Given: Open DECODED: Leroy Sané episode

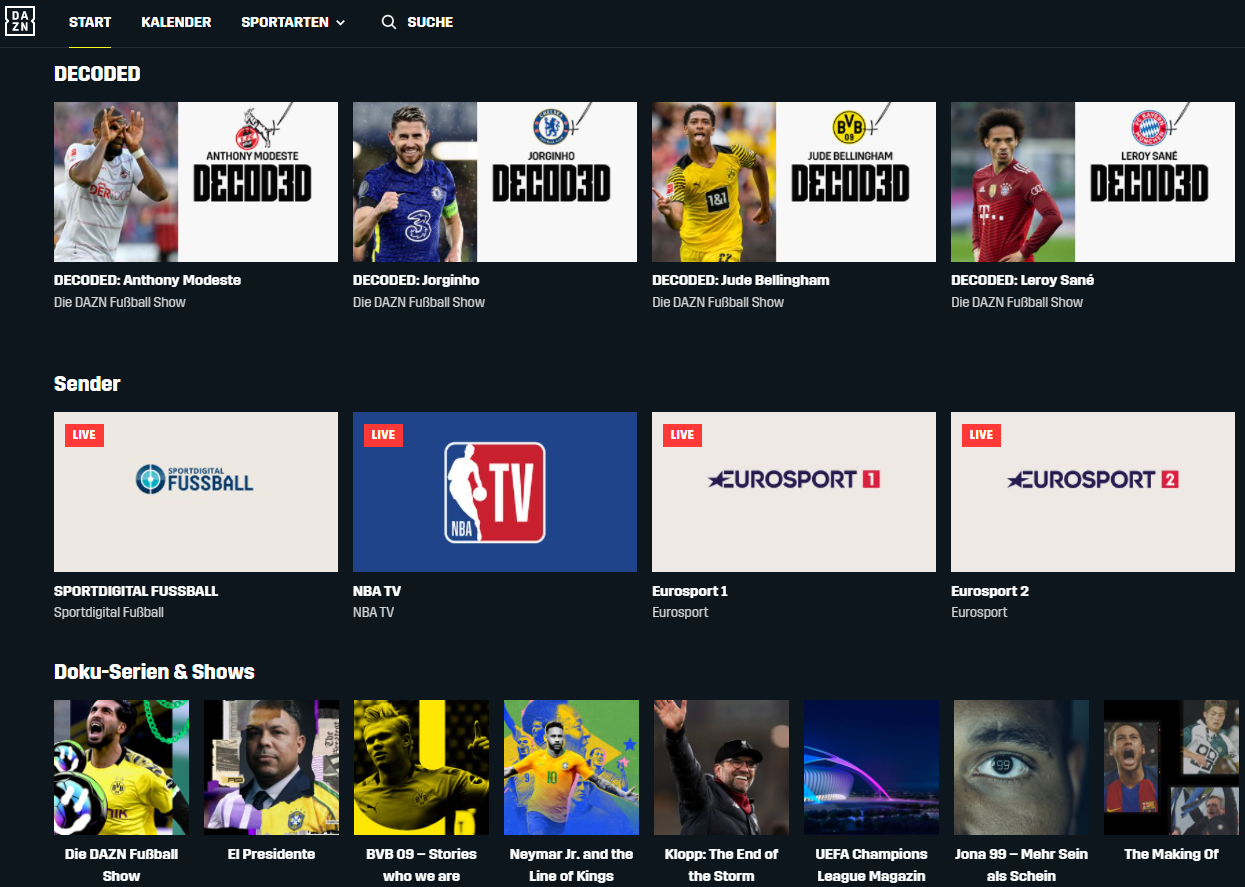Looking at the screenshot, I should (1092, 181).
